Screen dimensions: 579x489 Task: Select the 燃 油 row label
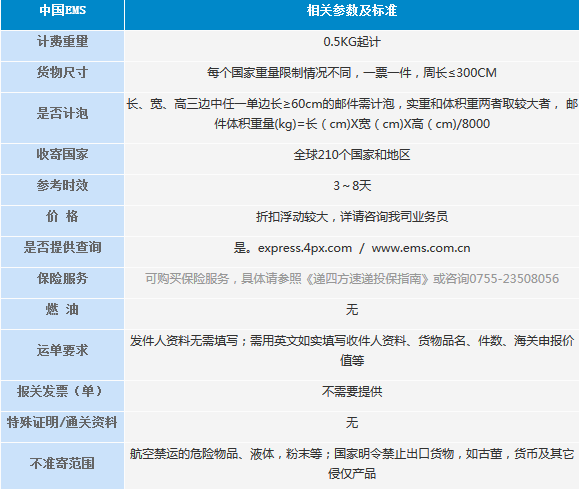coord(62,310)
